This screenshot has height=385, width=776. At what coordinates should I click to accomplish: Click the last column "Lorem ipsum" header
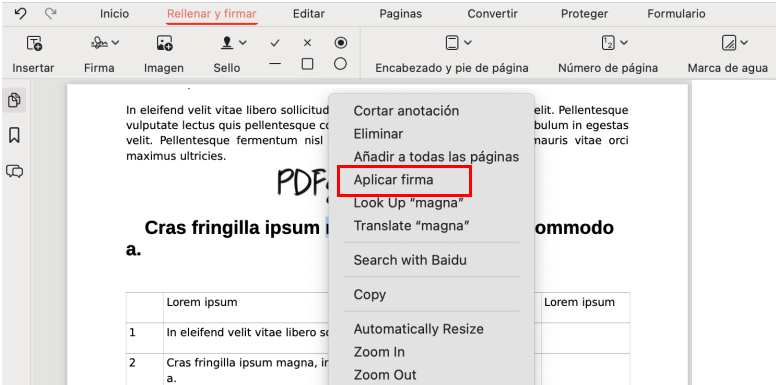(580, 302)
